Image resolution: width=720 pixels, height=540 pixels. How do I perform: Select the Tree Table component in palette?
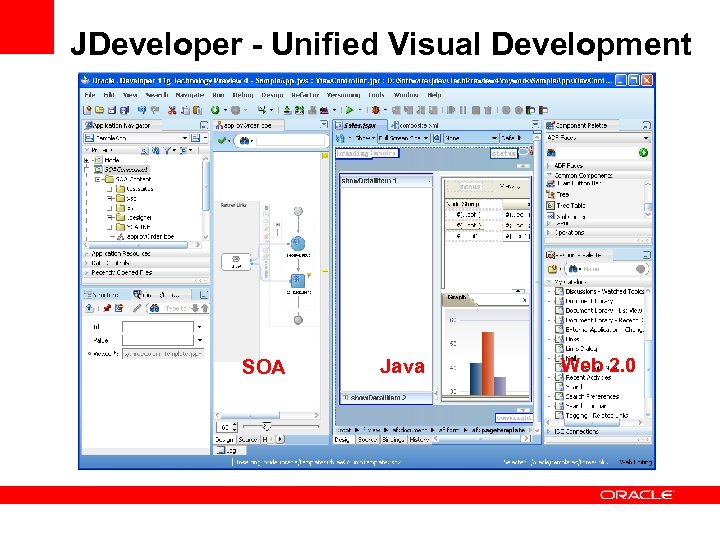(x=566, y=206)
